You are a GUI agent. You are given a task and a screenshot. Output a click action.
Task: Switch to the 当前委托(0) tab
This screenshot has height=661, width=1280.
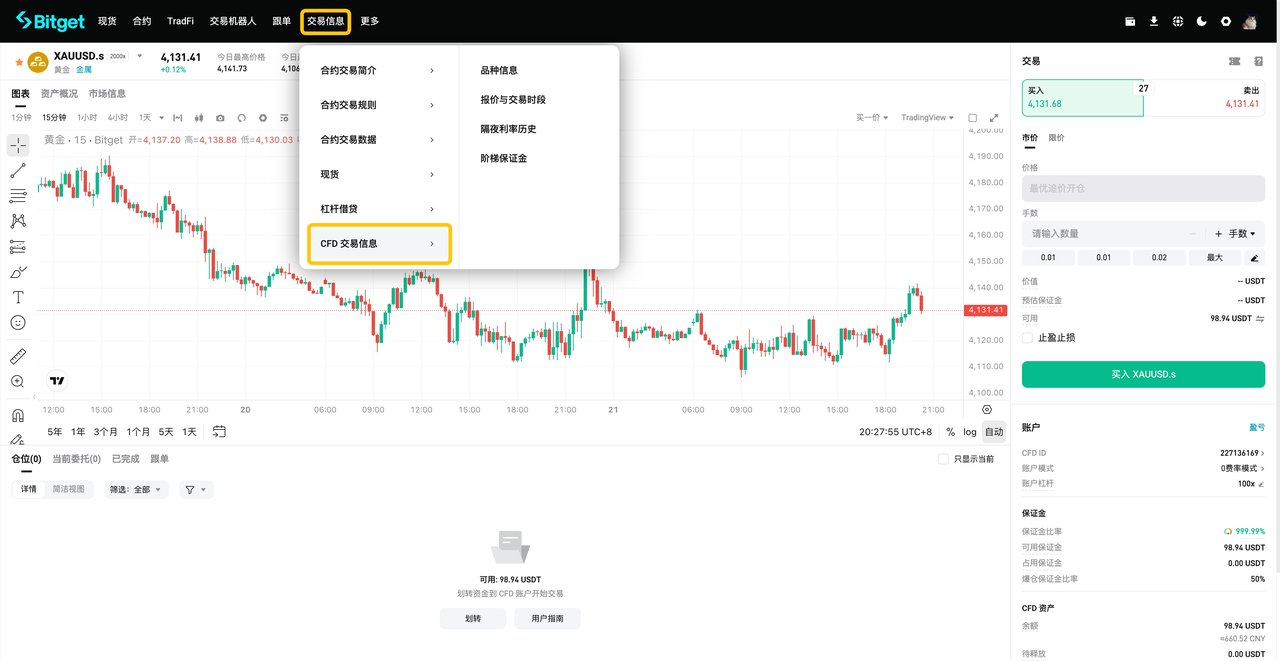coord(76,459)
